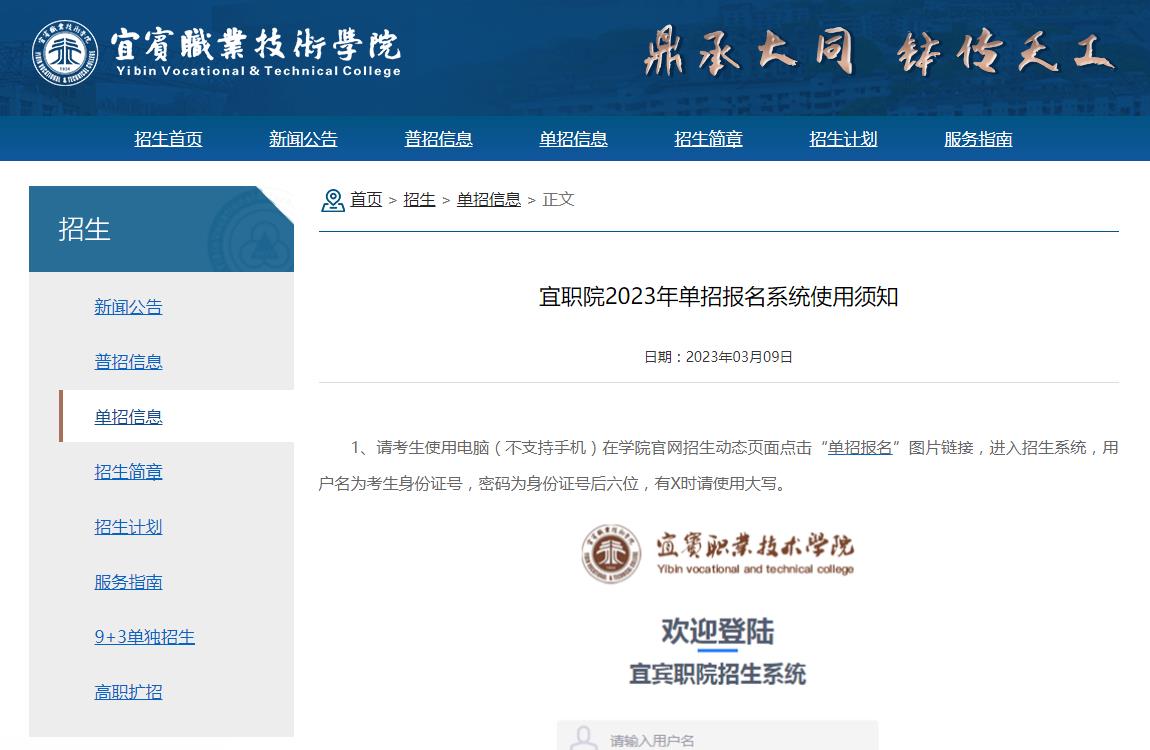Select 高职扩招 in the left sidebar
Viewport: 1150px width, 750px height.
[x=128, y=691]
